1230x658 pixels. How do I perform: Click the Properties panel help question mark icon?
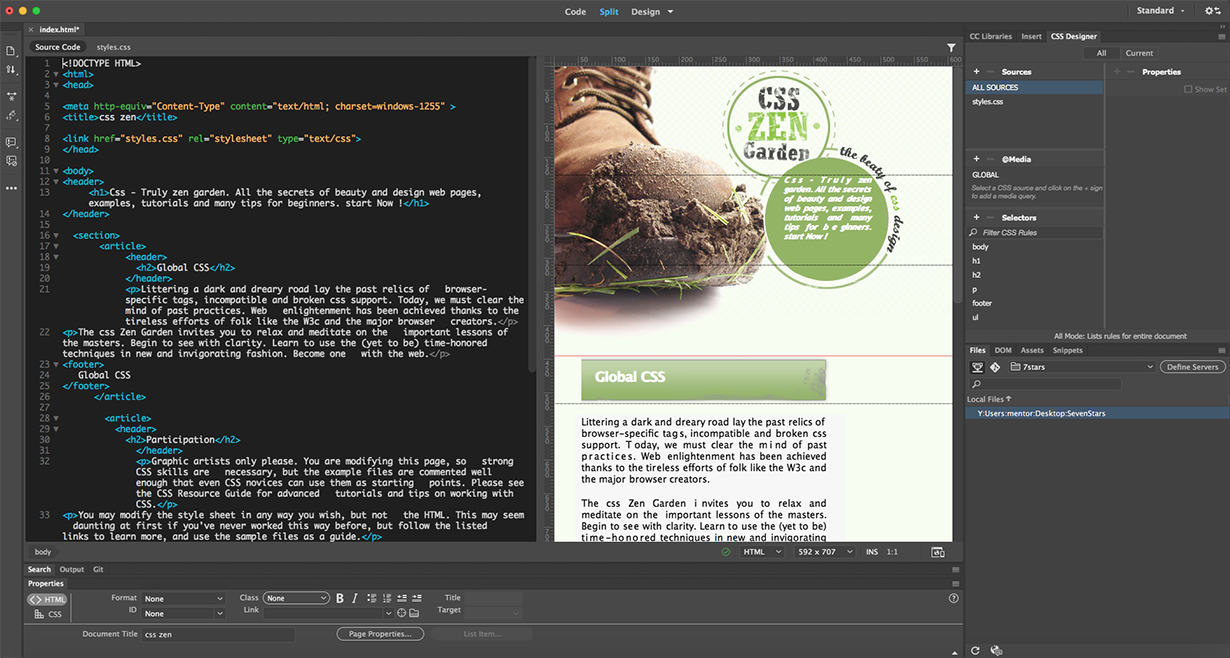[x=953, y=598]
